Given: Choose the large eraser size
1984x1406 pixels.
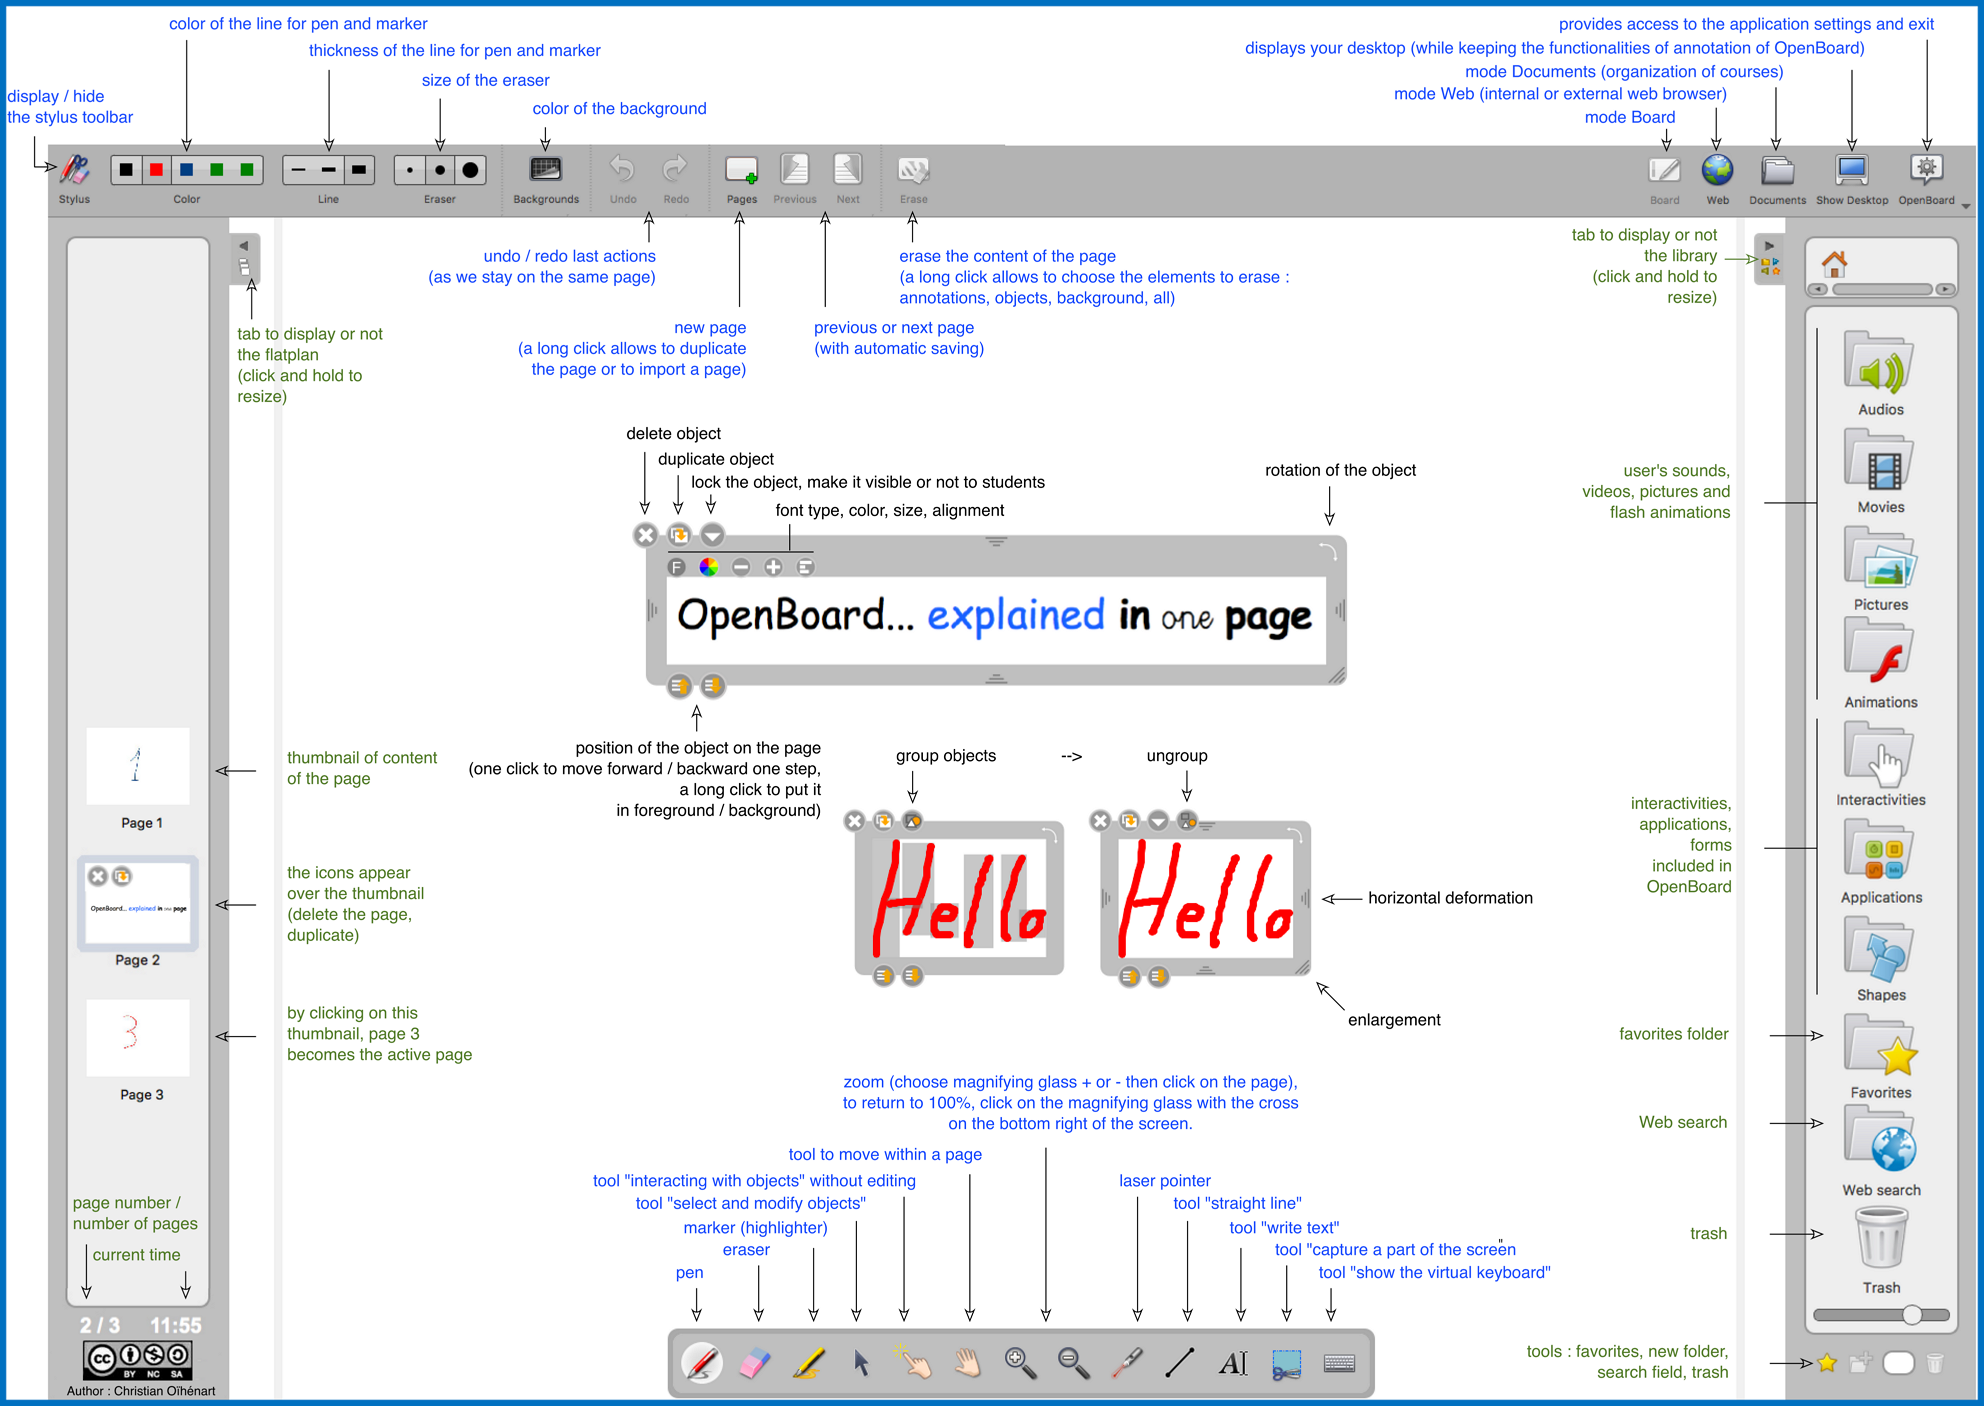Looking at the screenshot, I should (x=470, y=170).
